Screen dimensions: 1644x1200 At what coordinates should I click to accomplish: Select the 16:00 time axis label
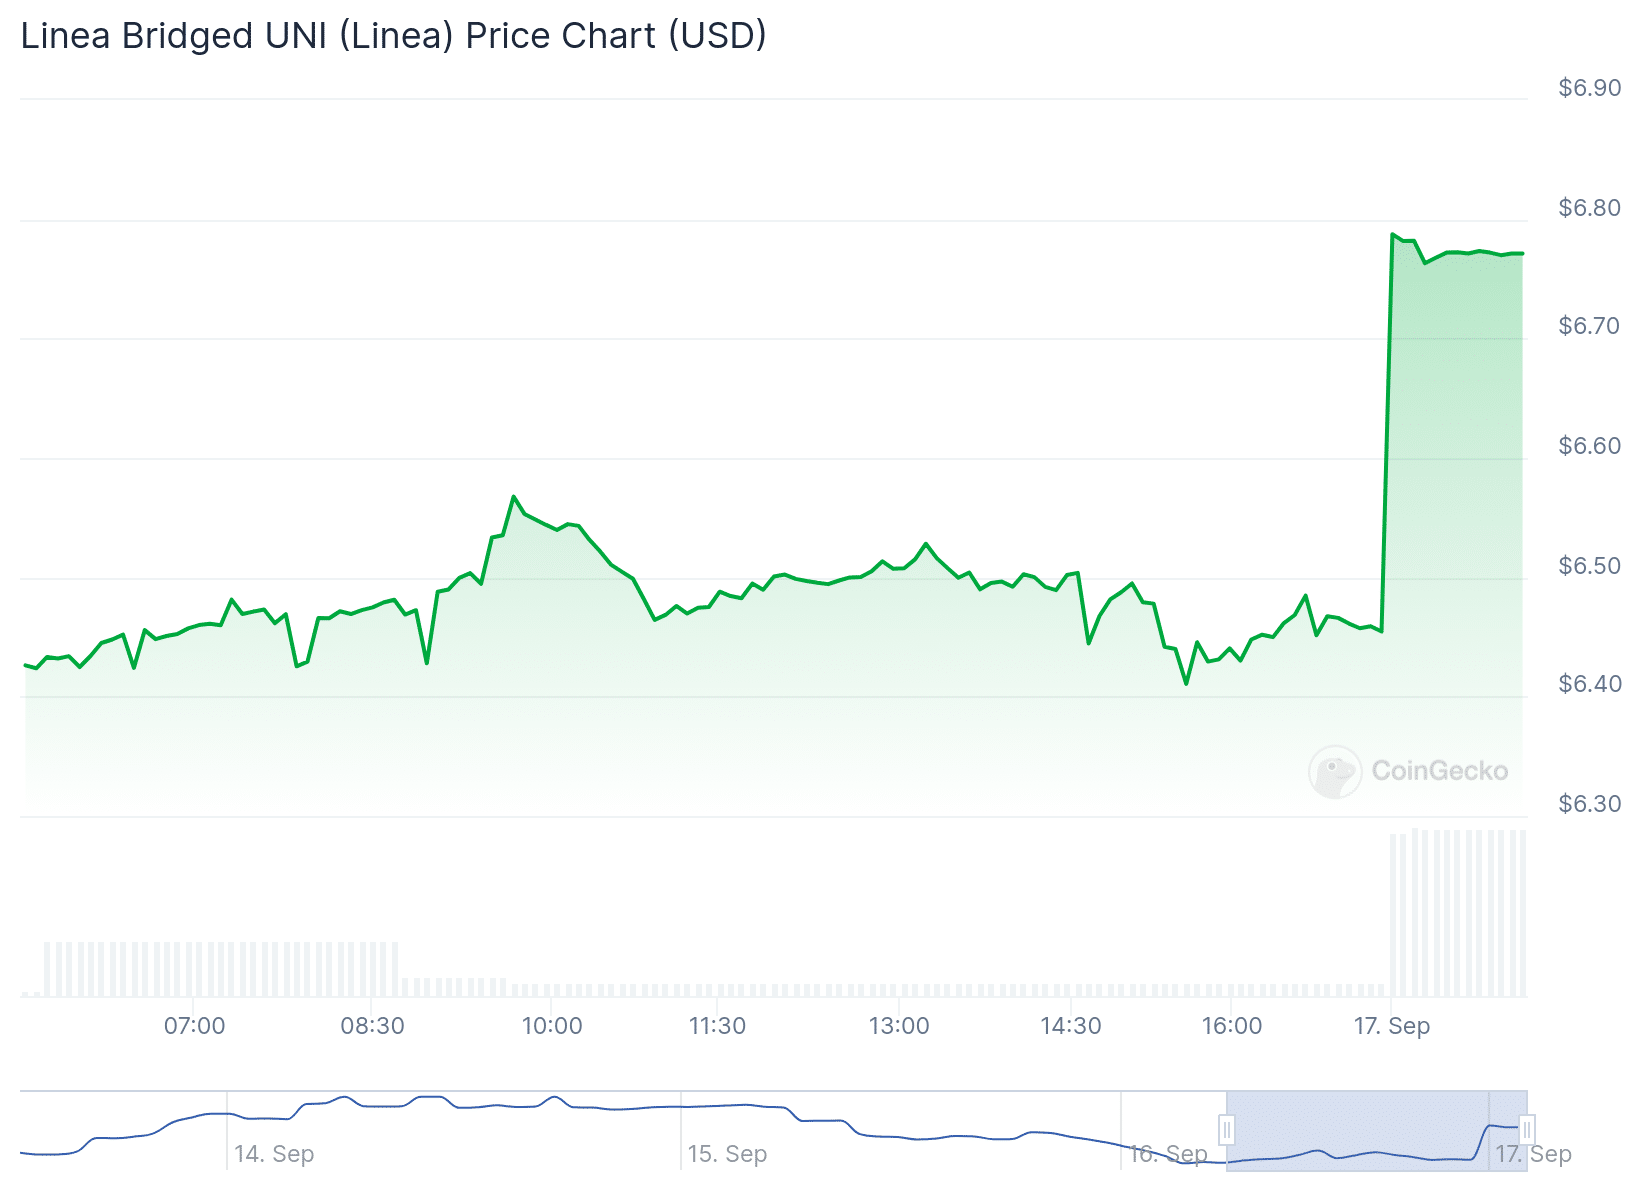click(x=1231, y=1026)
